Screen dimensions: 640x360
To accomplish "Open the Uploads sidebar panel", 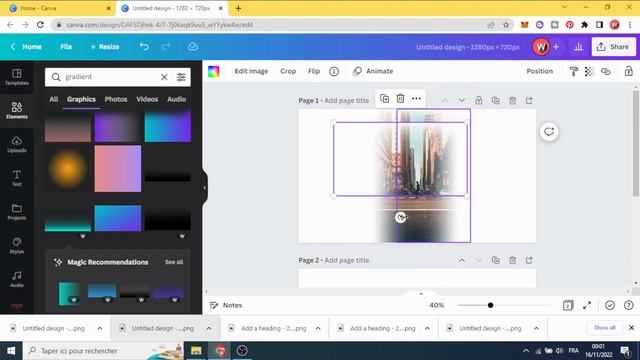I will point(17,144).
